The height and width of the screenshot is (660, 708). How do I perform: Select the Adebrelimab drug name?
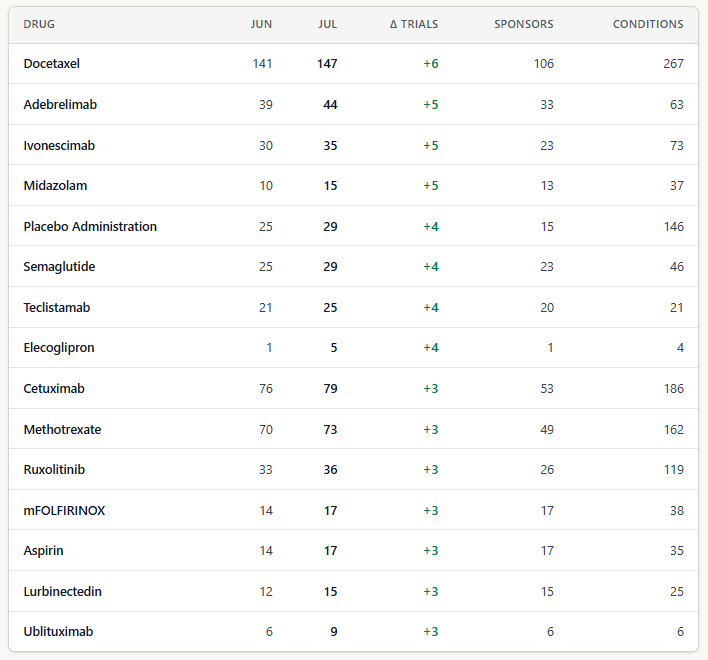(60, 105)
